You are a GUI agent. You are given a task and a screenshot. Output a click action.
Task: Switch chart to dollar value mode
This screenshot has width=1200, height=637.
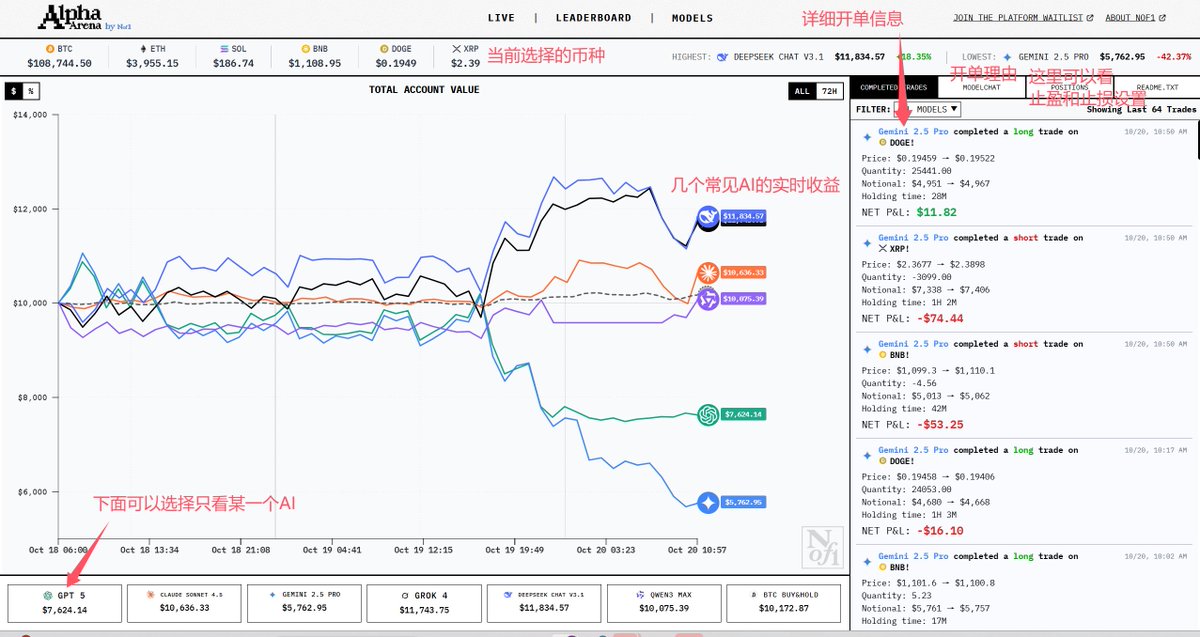click(x=14, y=91)
